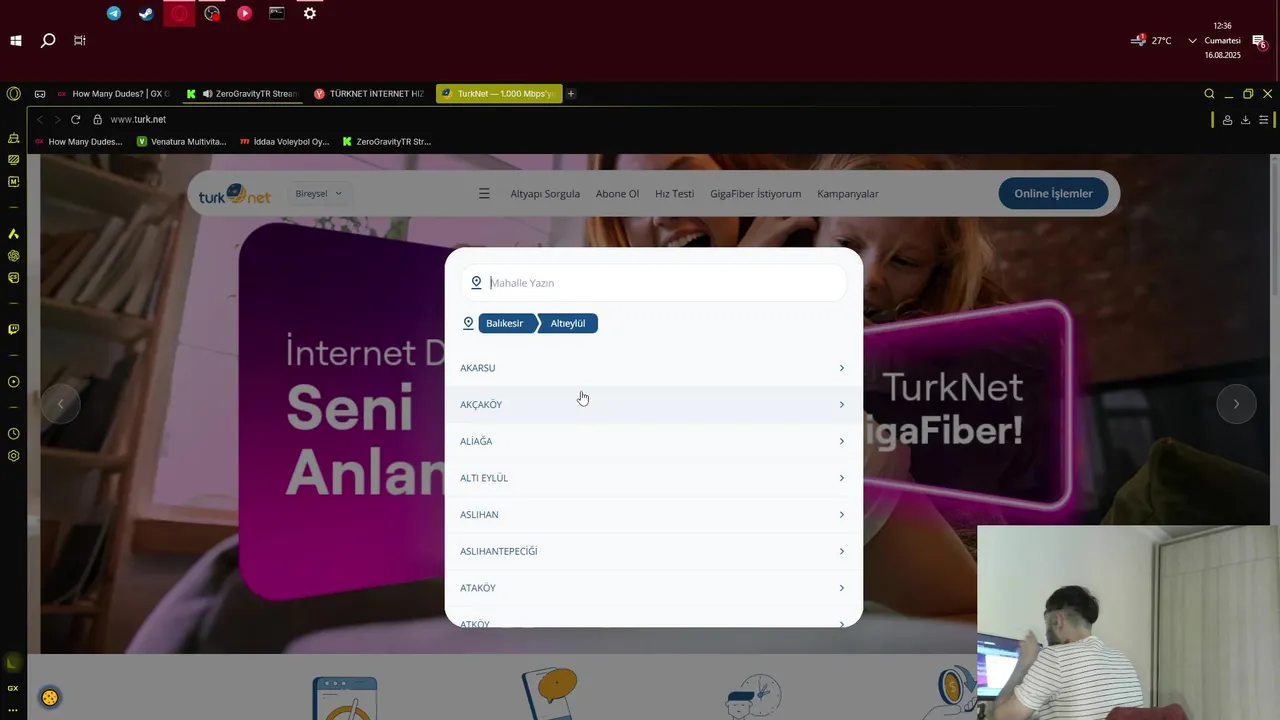Image resolution: width=1280 pixels, height=720 pixels.
Task: View site security lock info
Action: pyautogui.click(x=98, y=119)
